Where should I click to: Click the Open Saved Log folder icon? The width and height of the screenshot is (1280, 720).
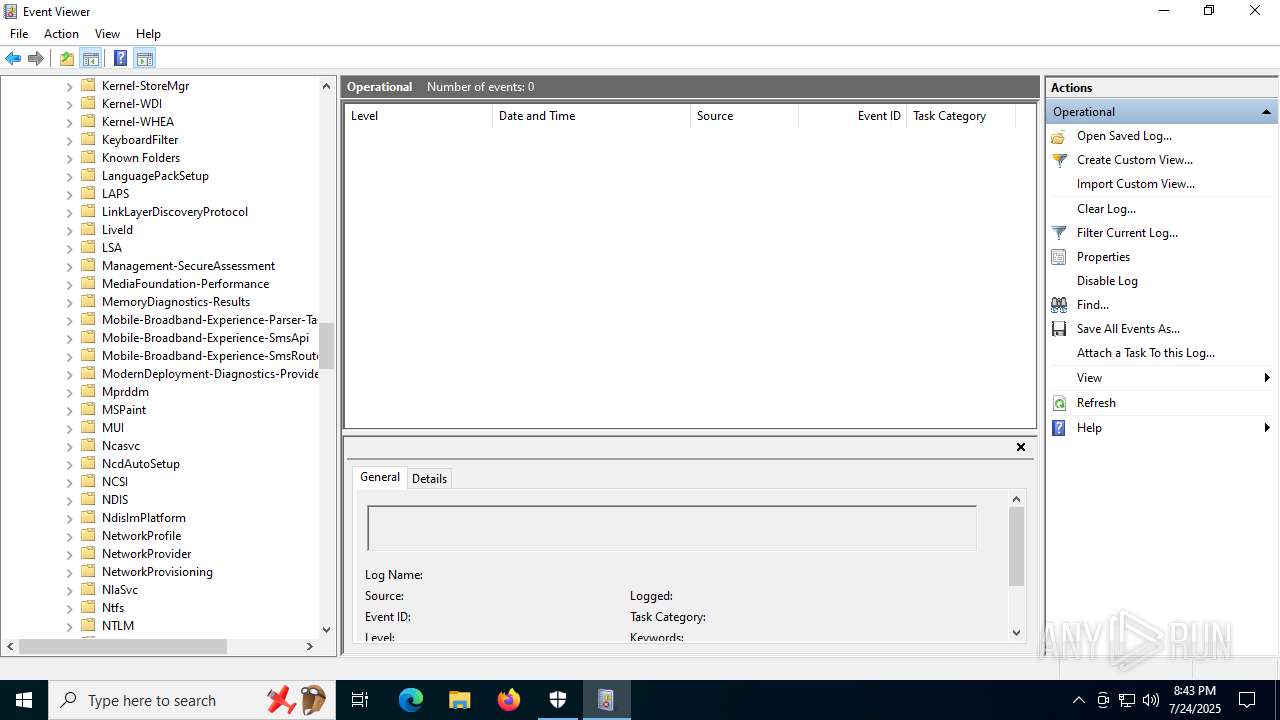[1059, 136]
